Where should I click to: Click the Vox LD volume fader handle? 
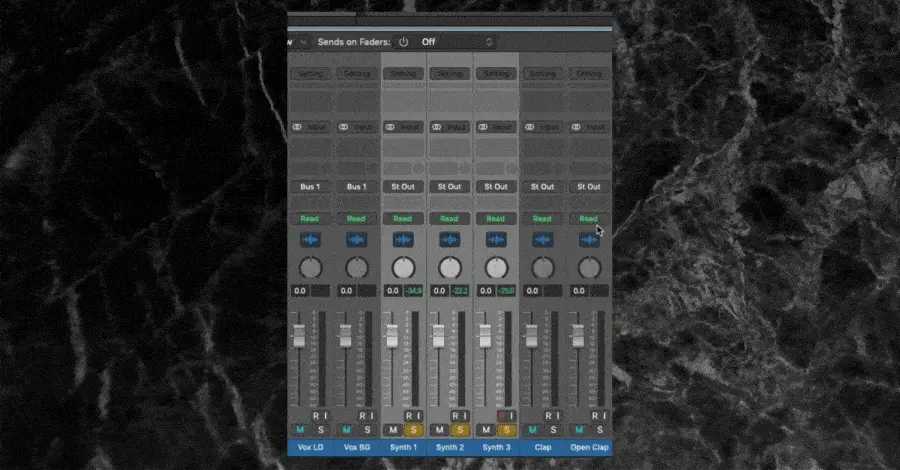coord(299,336)
